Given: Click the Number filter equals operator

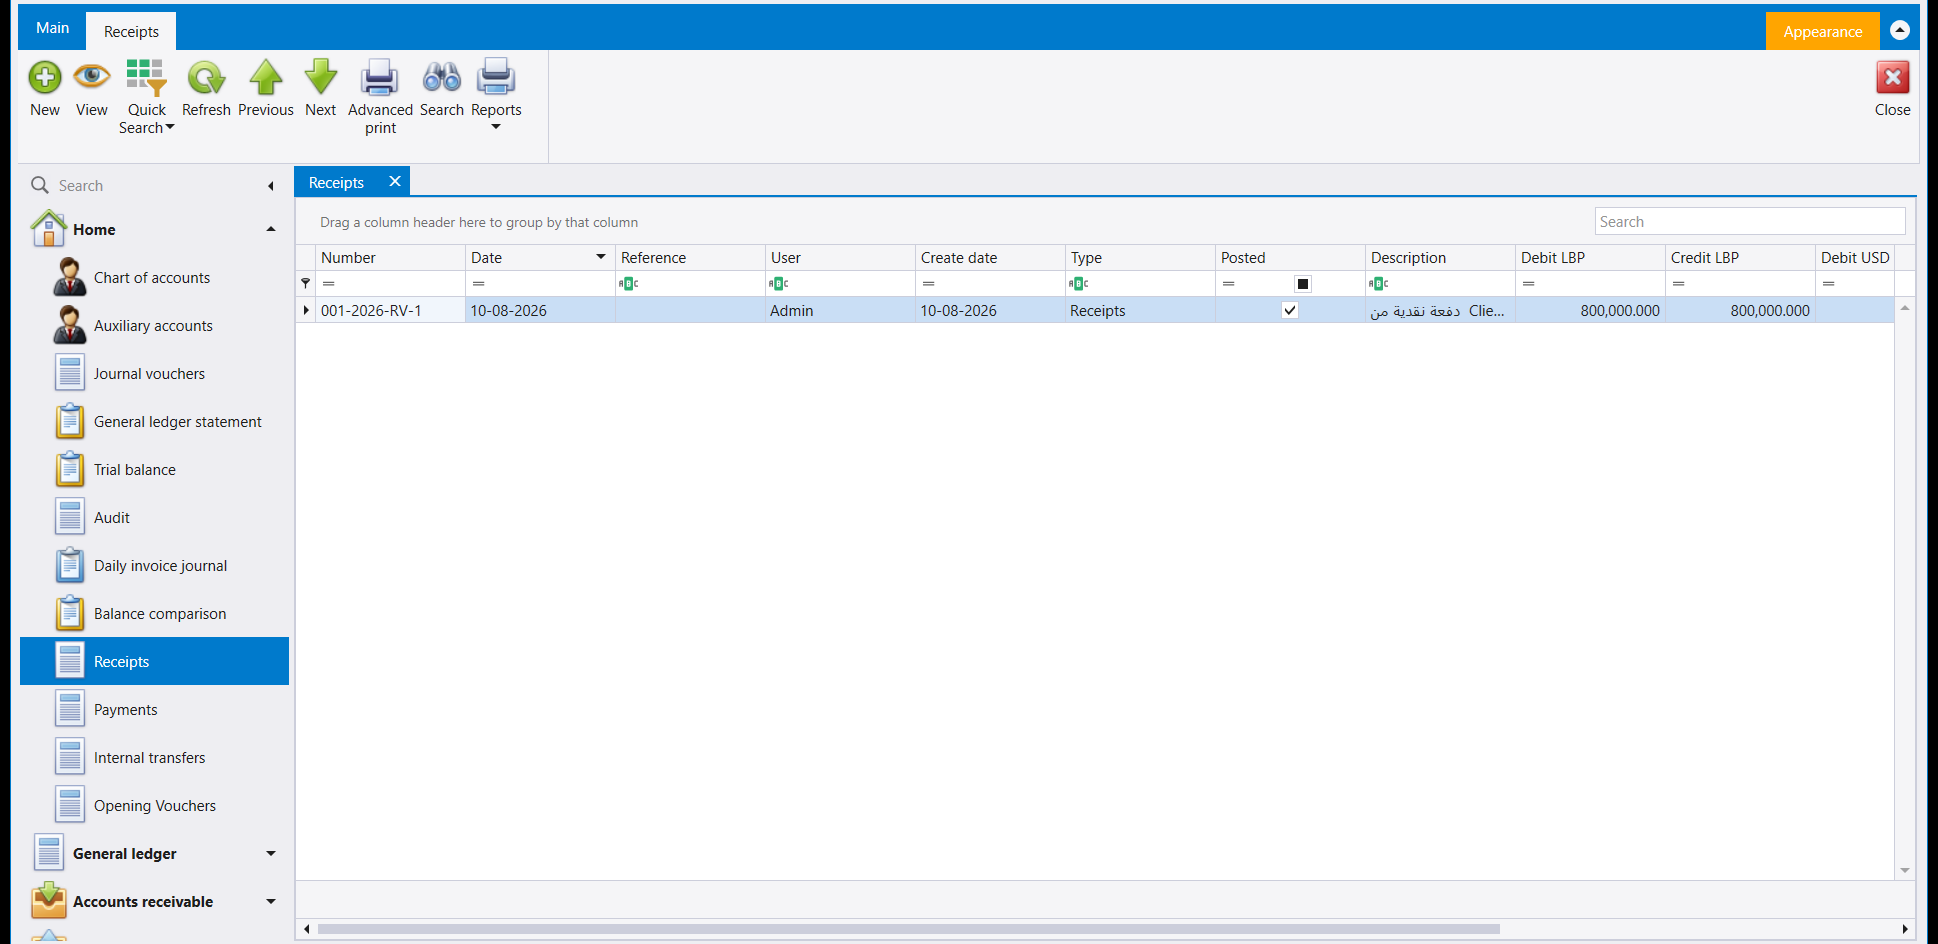Looking at the screenshot, I should 328,284.
